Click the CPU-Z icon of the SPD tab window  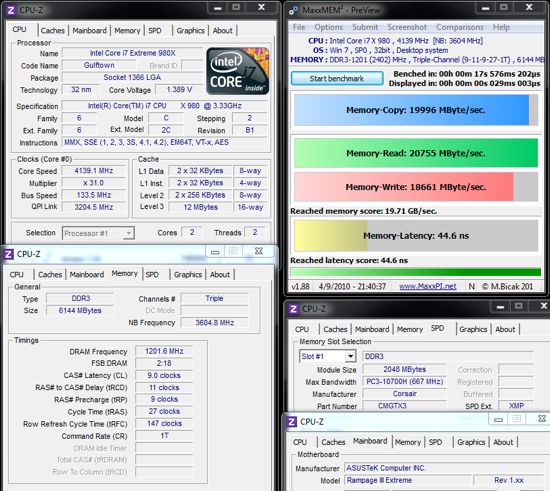(x=294, y=309)
